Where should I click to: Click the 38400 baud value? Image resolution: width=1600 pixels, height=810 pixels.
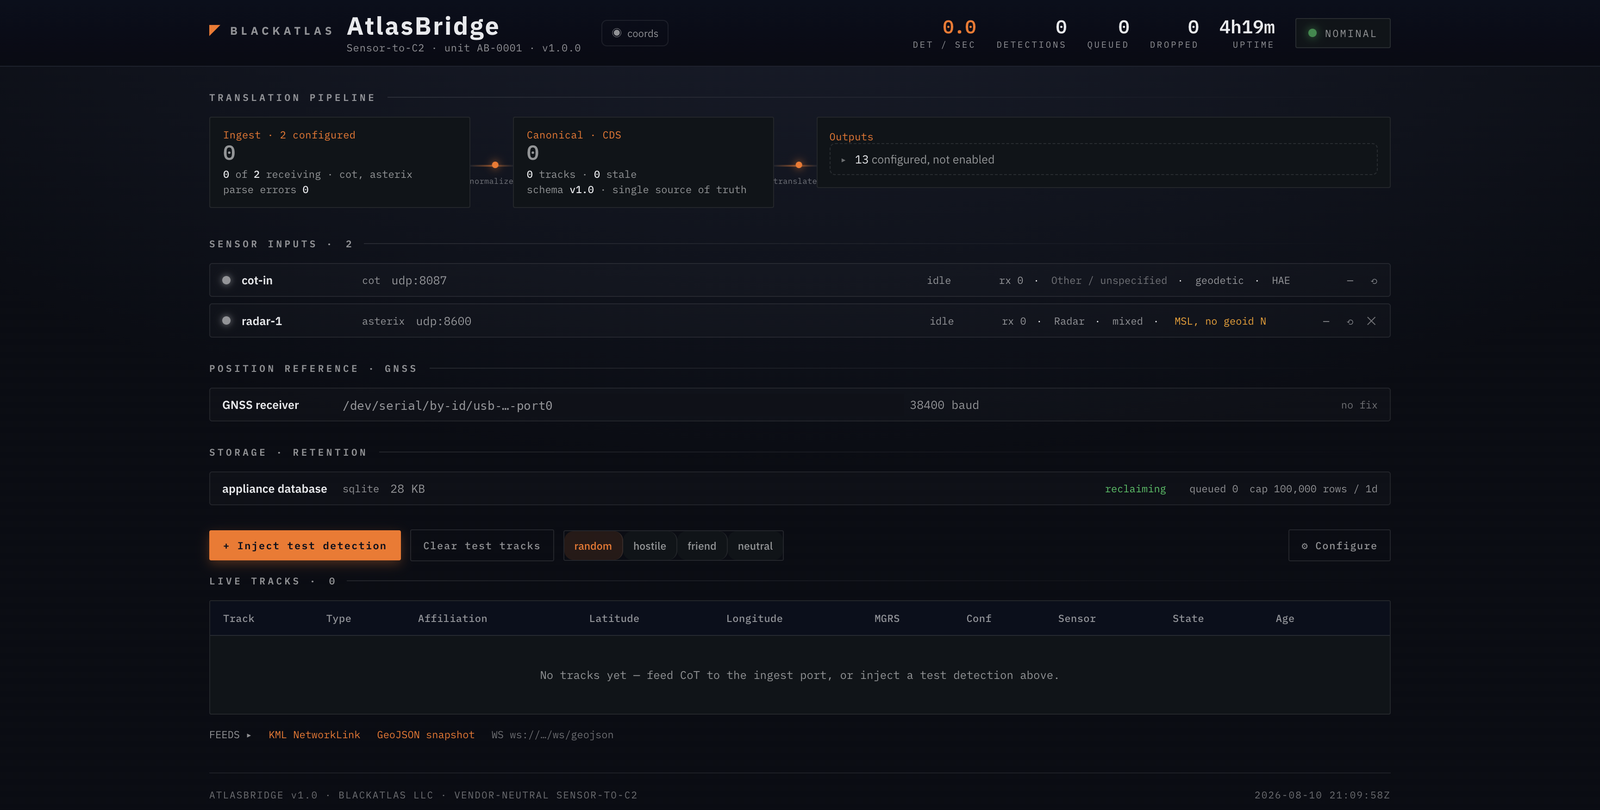(944, 405)
